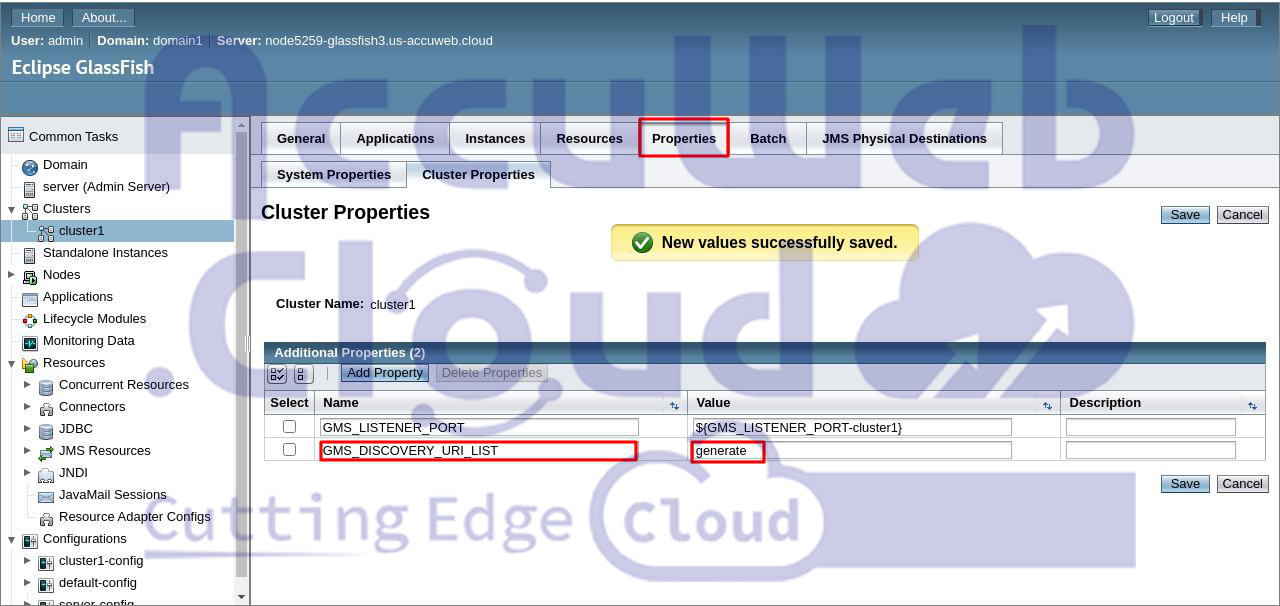Click the Domain globe icon
The height and width of the screenshot is (606, 1280).
(x=30, y=166)
